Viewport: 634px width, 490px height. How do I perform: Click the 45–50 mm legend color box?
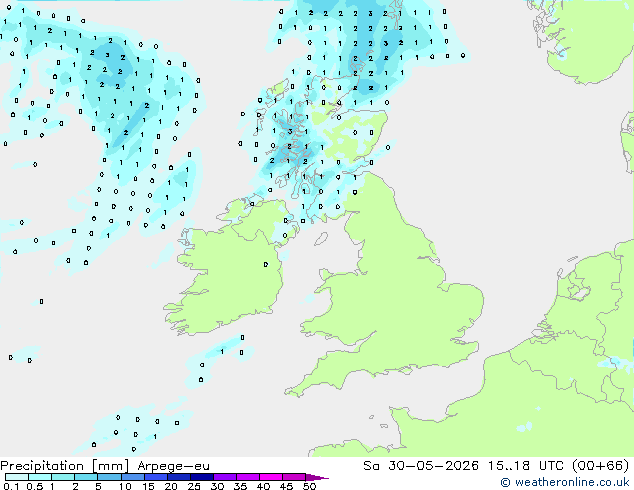click(x=294, y=477)
